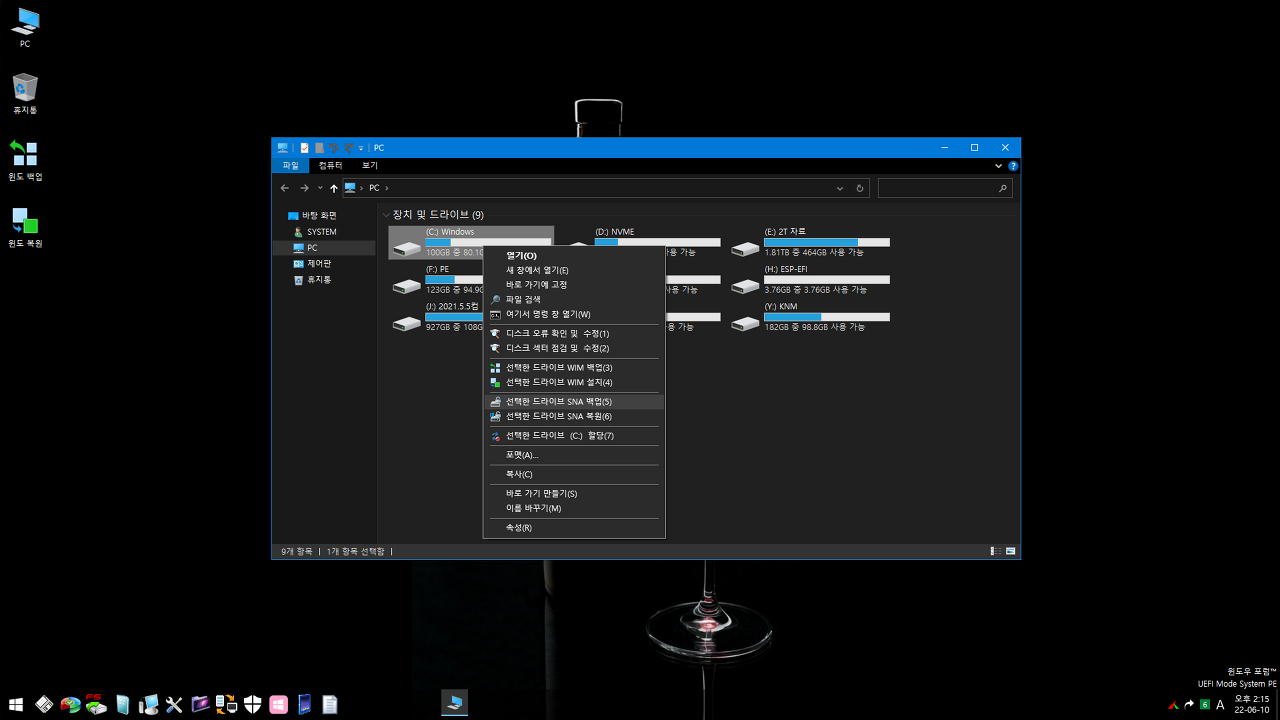Switch to large icons view in status bar

[1011, 551]
